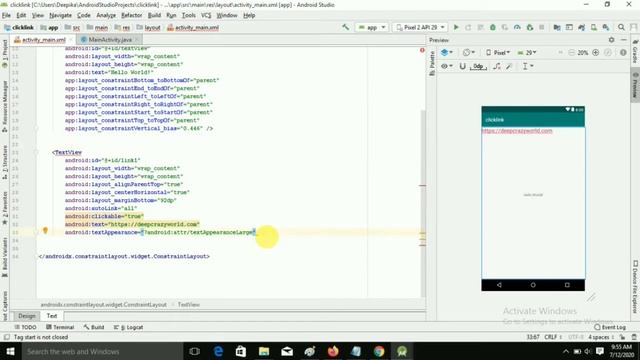Open the Navigate menu
Image resolution: width=640 pixels, height=360 pixels.
(x=60, y=16)
